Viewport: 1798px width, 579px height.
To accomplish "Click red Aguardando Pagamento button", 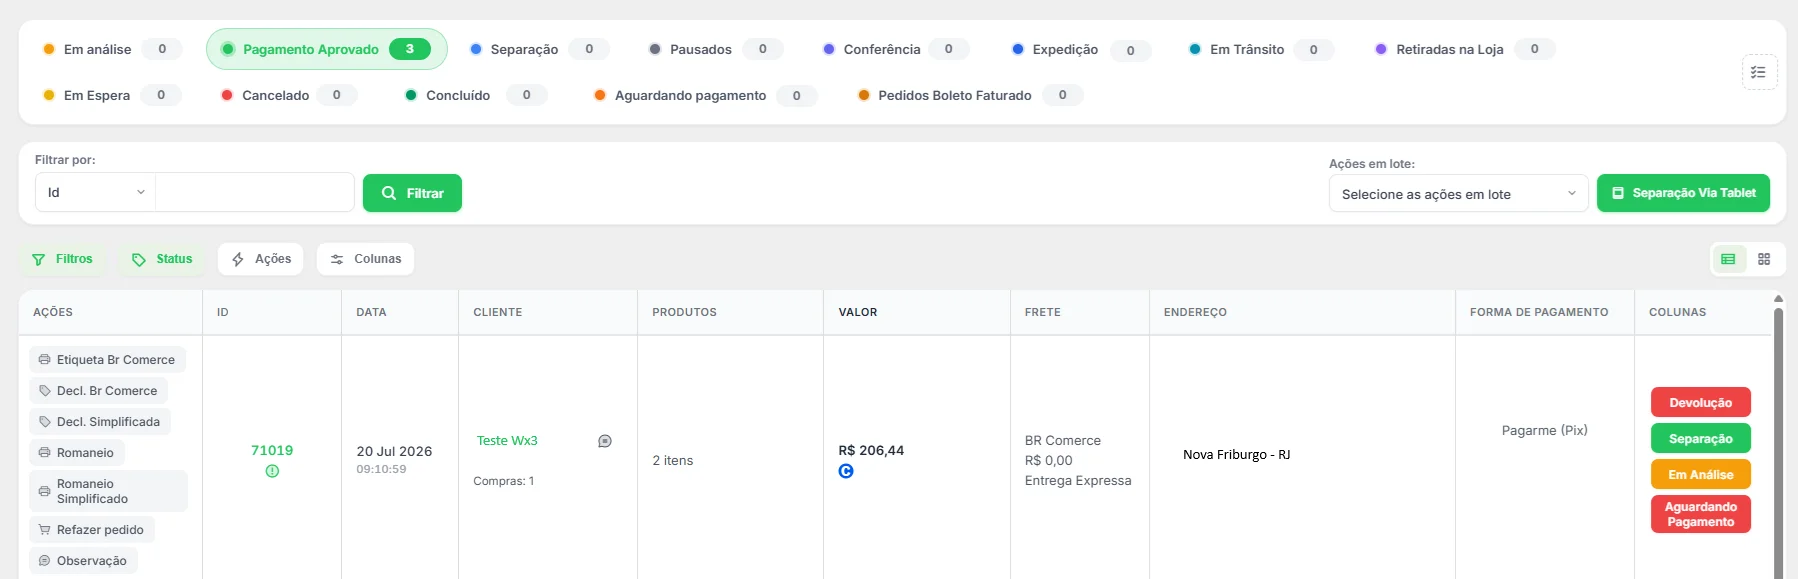I will click(1700, 514).
